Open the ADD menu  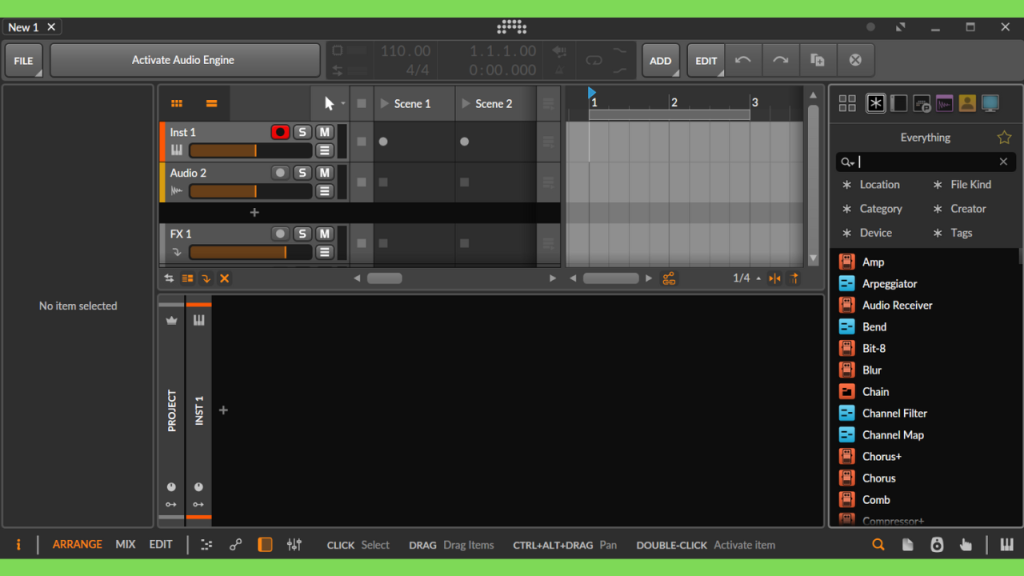click(660, 60)
